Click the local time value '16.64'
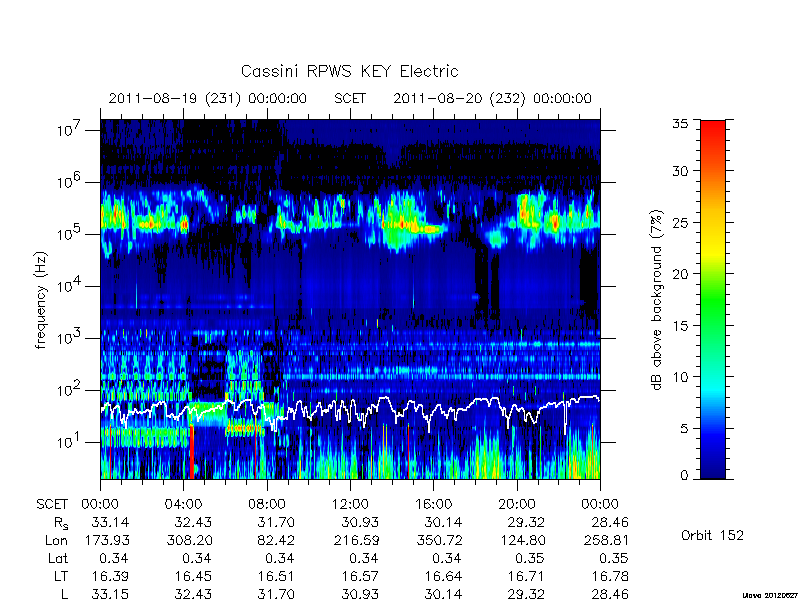This screenshot has height=600, width=800. 443,576
